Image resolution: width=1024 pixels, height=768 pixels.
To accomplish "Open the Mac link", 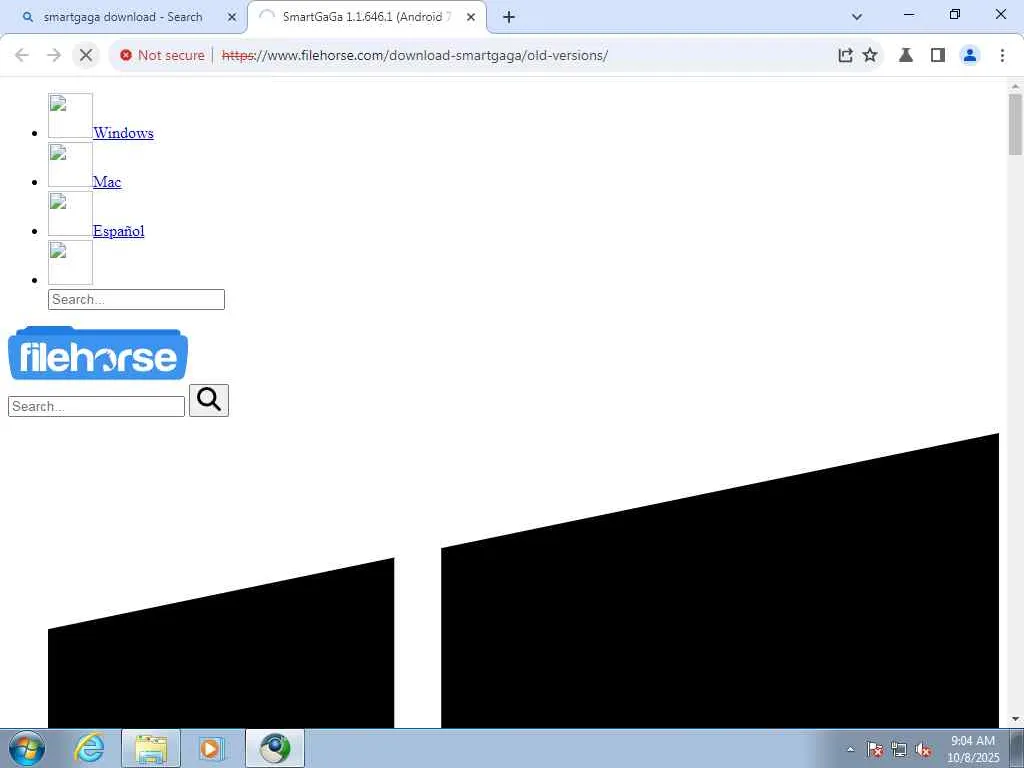I will click(x=107, y=182).
